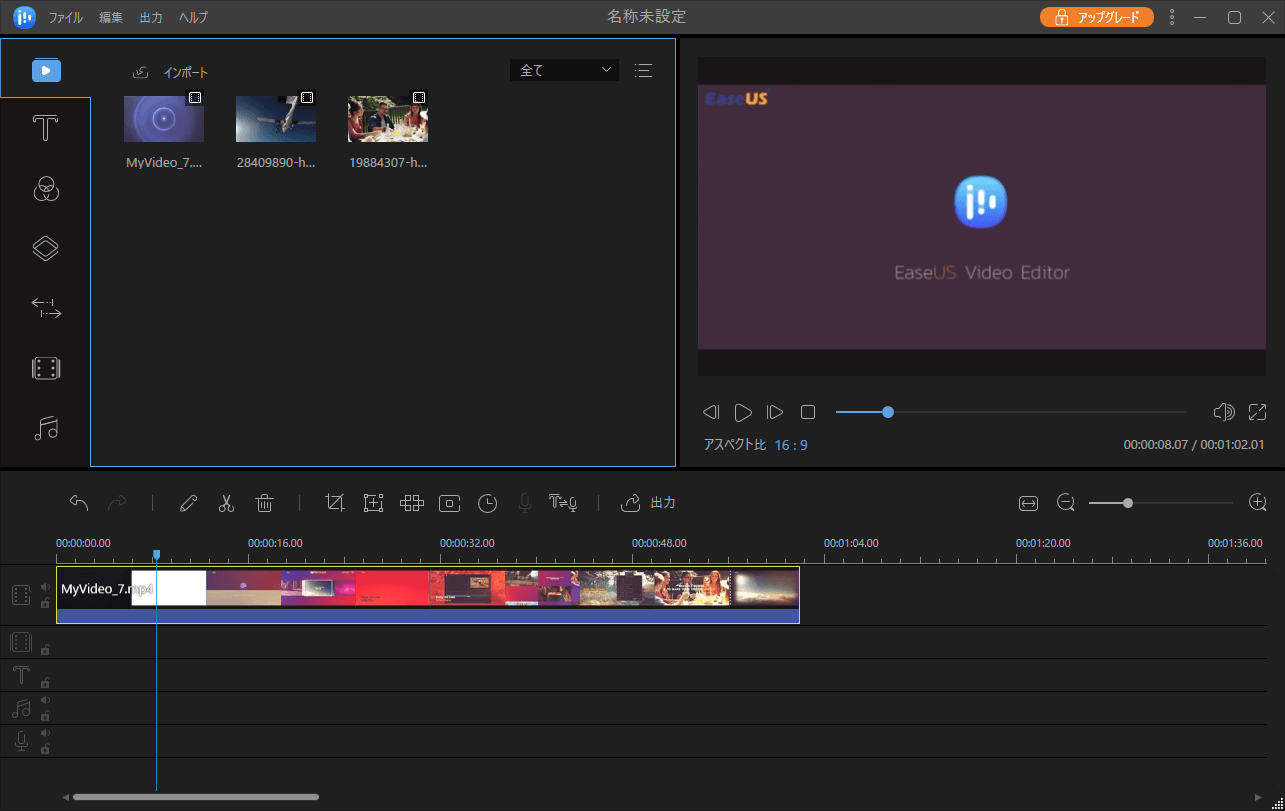Viewport: 1285px width, 811px height.
Task: Click the scissors Split tool
Action: [226, 503]
